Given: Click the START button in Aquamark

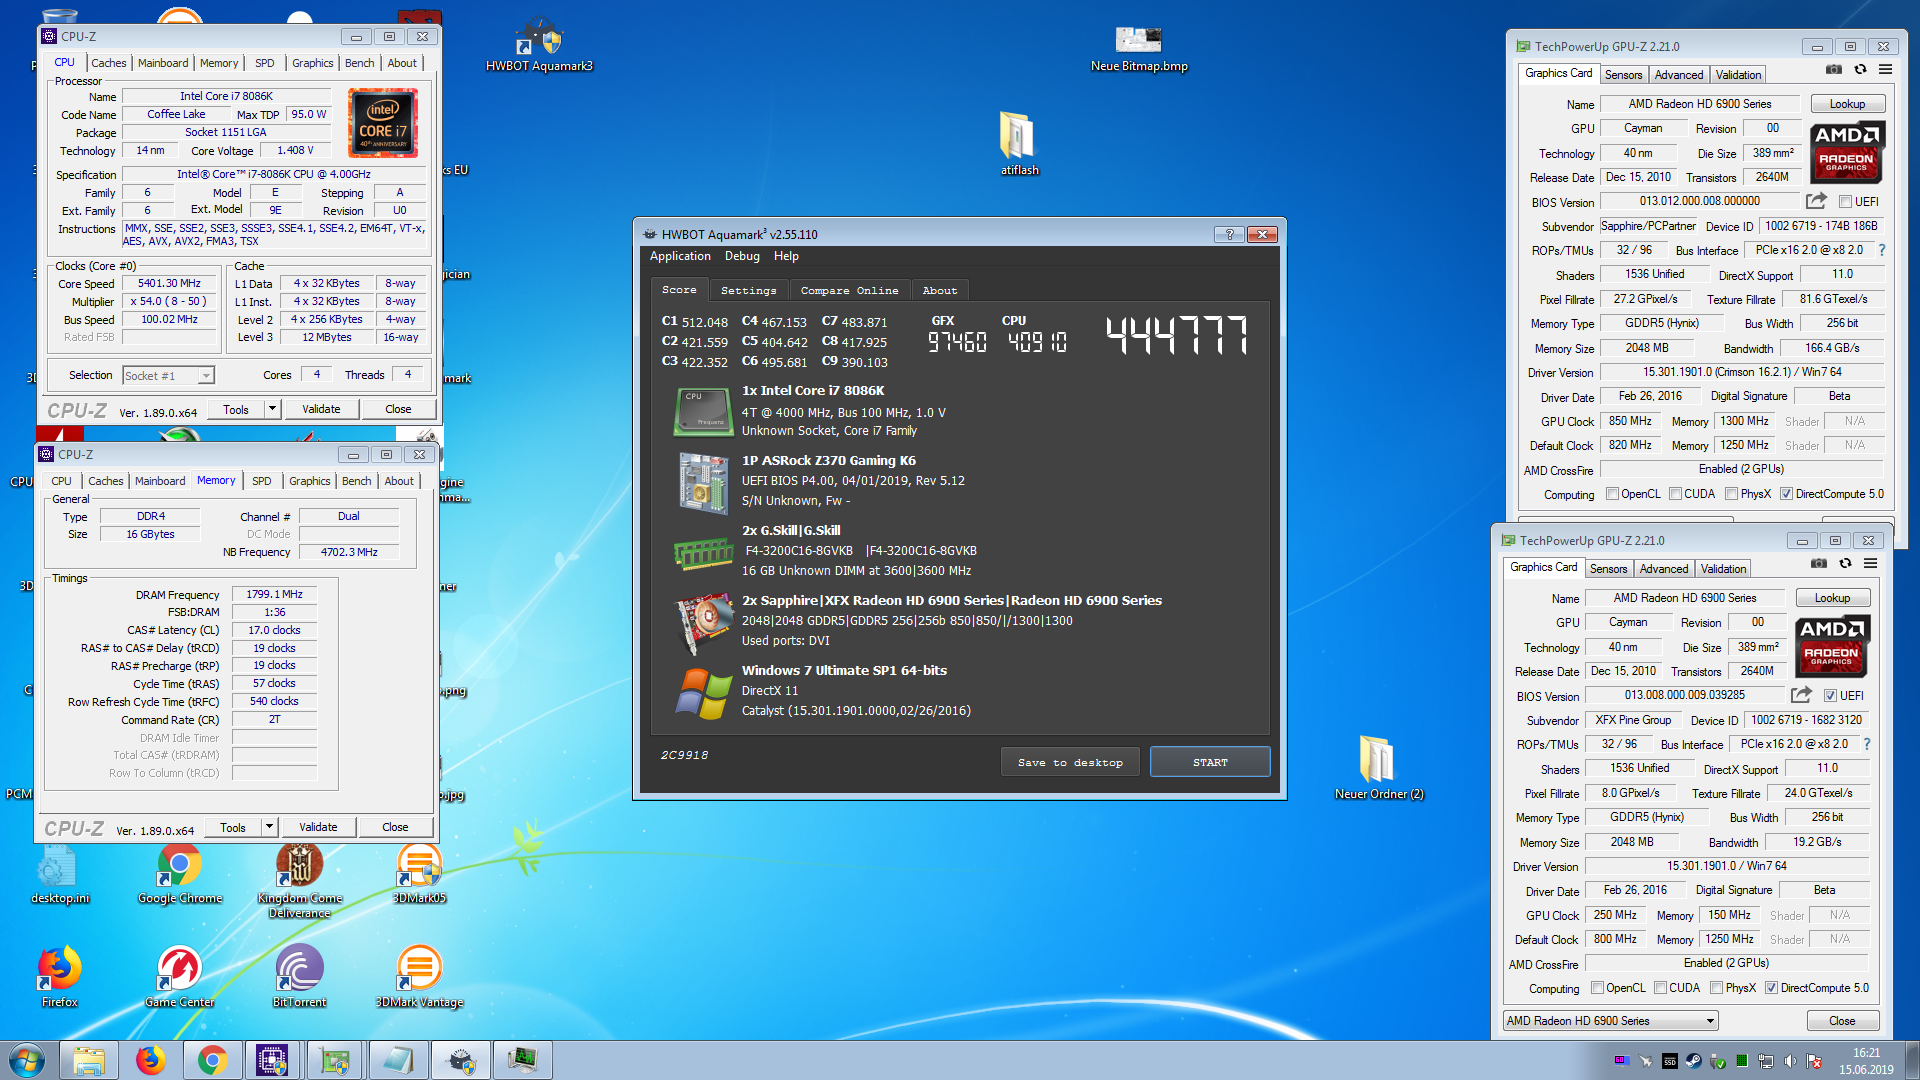Looking at the screenshot, I should (x=1210, y=762).
